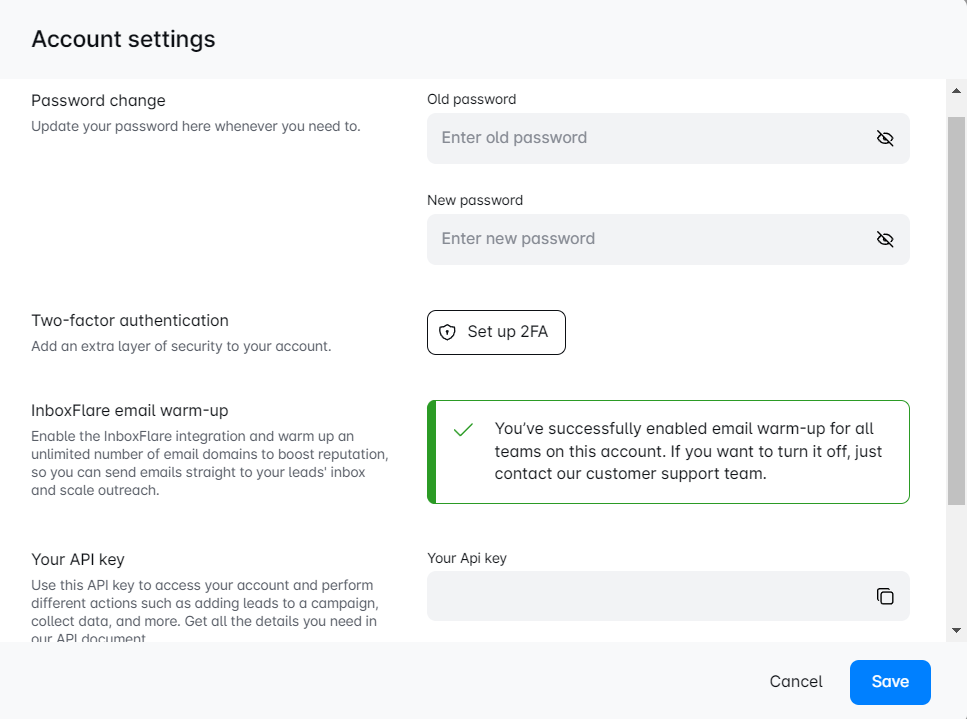Open the Set up 2FA dialog
Viewport: 967px width, 719px height.
point(496,333)
